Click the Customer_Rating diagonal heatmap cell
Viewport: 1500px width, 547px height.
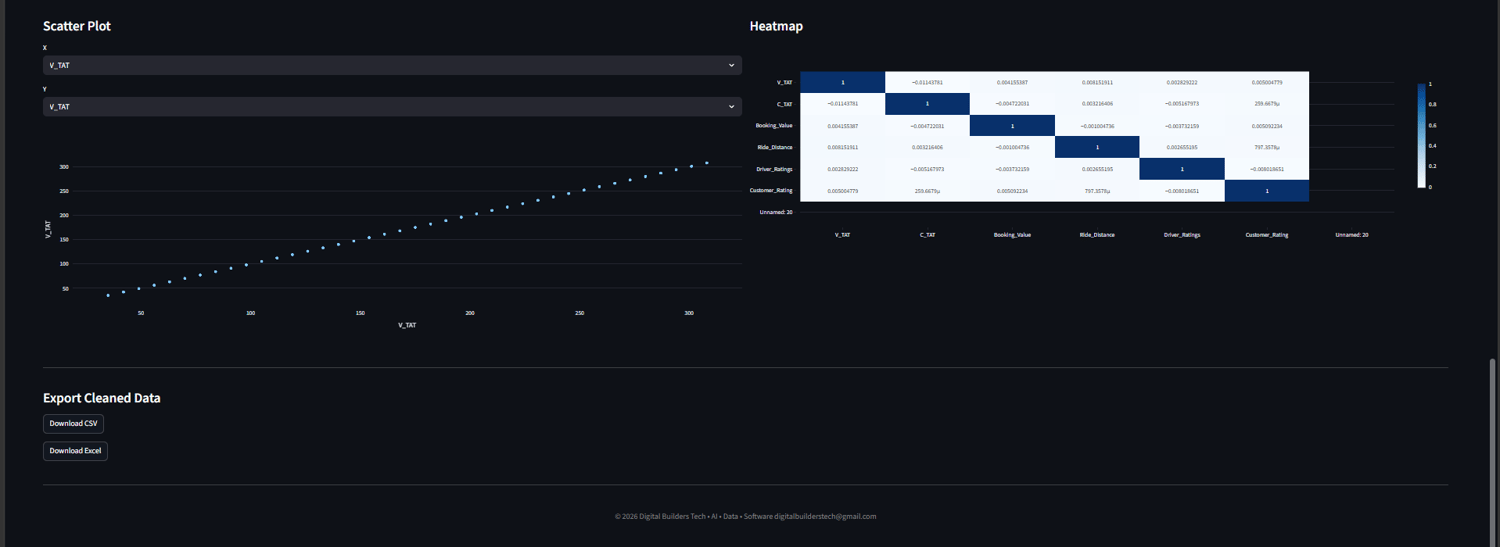coord(1267,190)
